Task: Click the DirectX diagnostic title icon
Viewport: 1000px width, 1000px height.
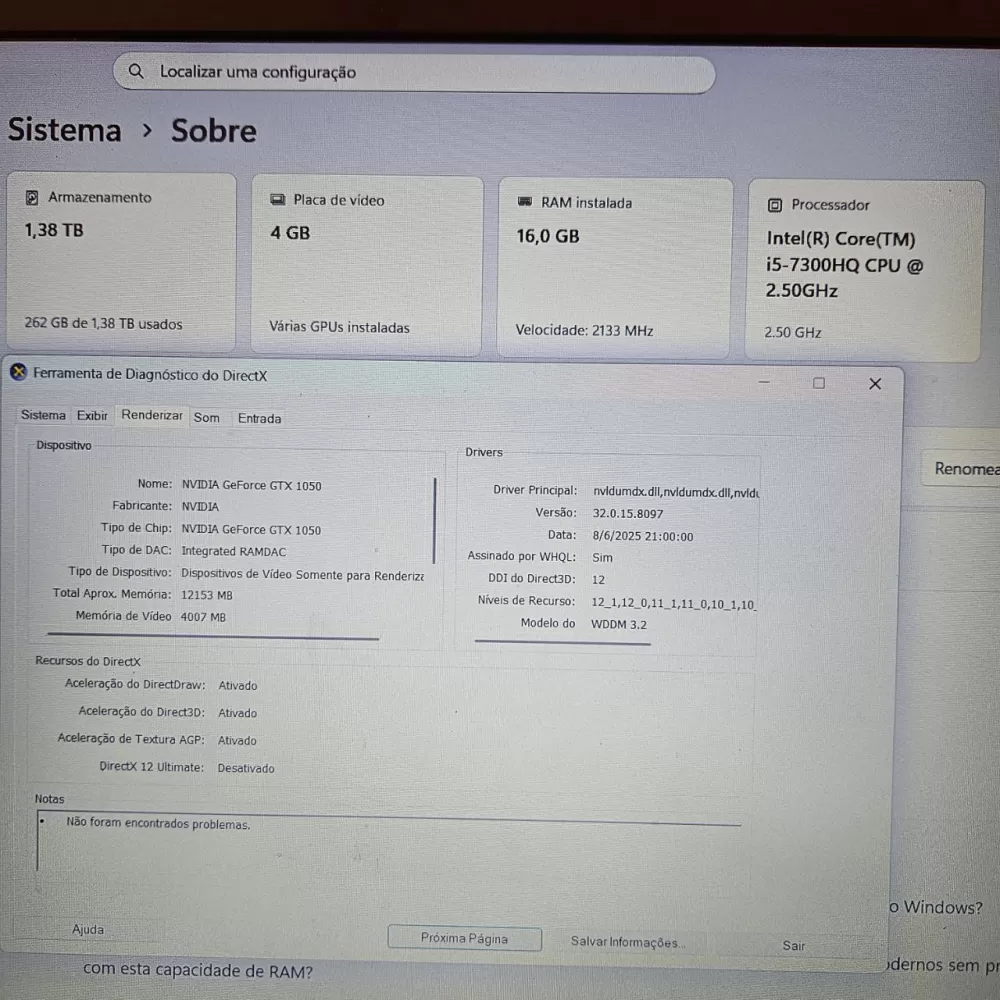Action: [19, 373]
